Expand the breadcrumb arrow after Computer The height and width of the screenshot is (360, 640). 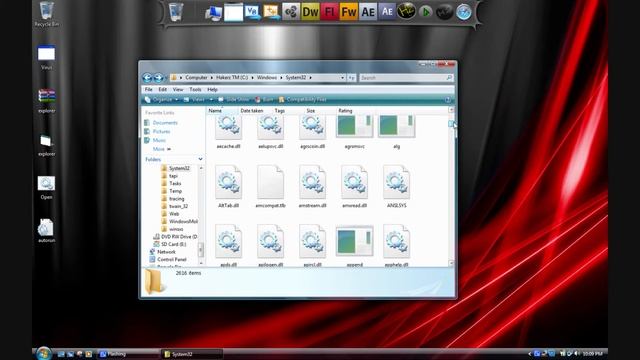pyautogui.click(x=211, y=78)
